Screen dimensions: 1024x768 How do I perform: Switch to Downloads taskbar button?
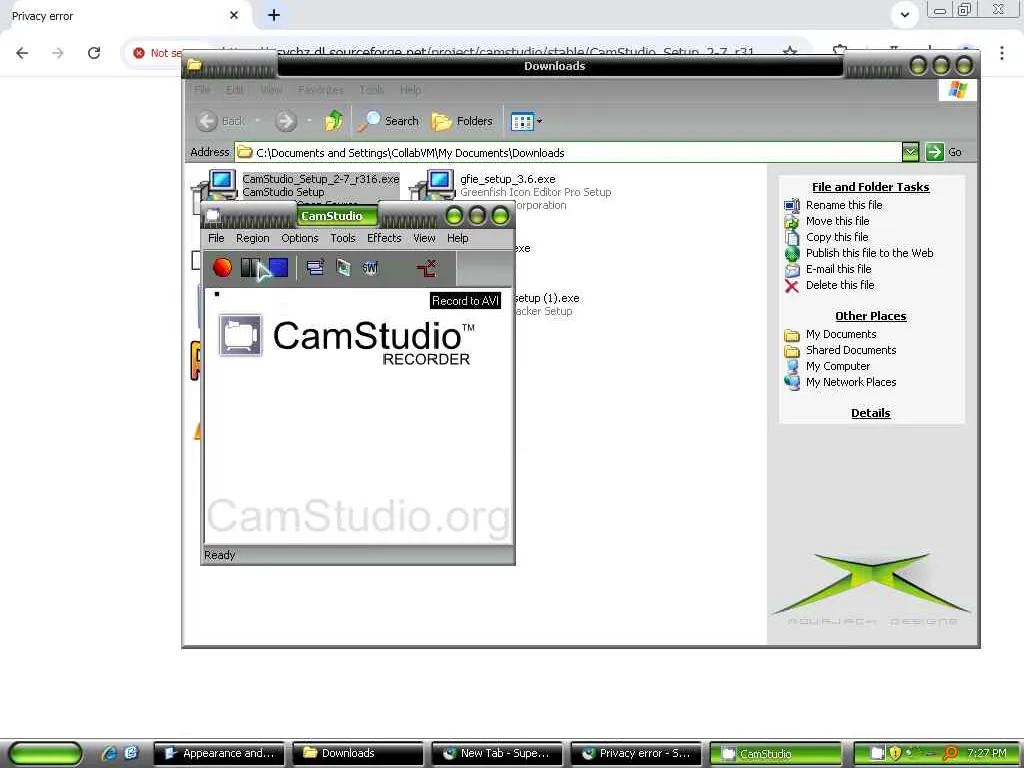(358, 754)
